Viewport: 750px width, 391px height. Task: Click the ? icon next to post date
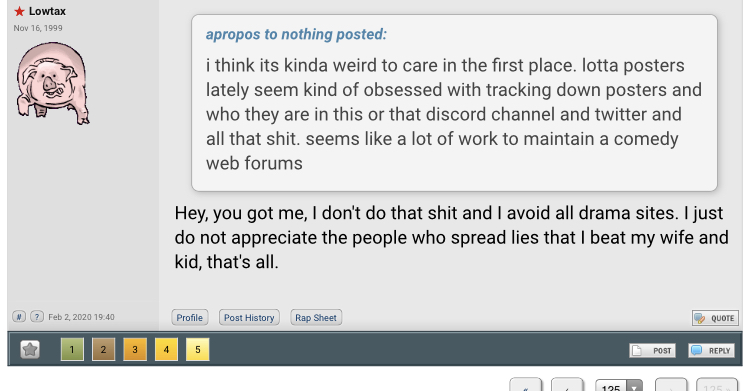(x=37, y=317)
